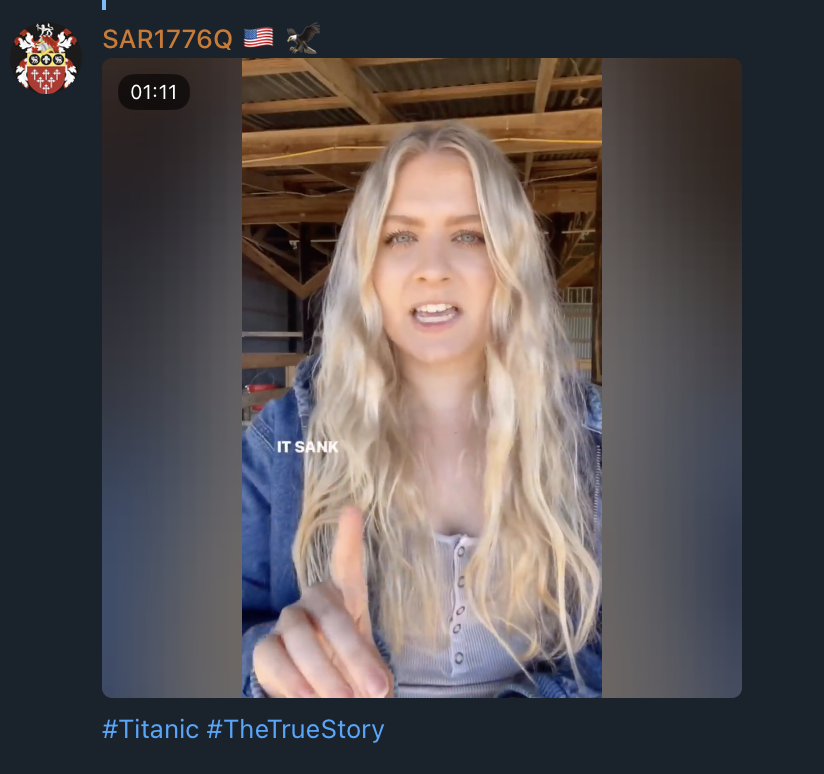
Task: Open the SAR1776Q sender profile name
Action: click(167, 39)
